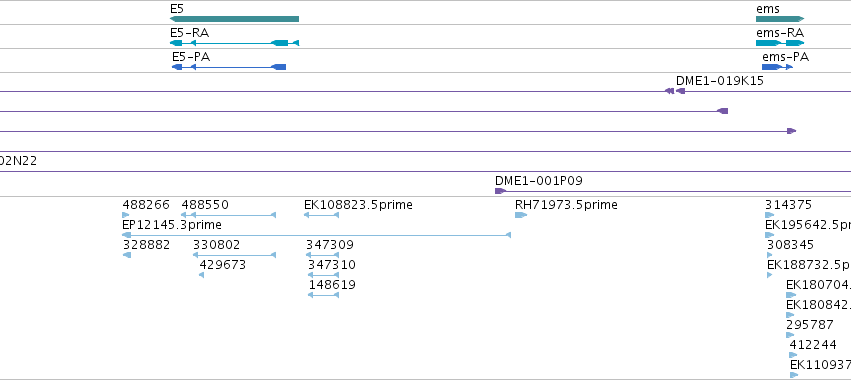Click the RH71973.5prime arrow marker
This screenshot has height=380, width=851.
pos(521,215)
